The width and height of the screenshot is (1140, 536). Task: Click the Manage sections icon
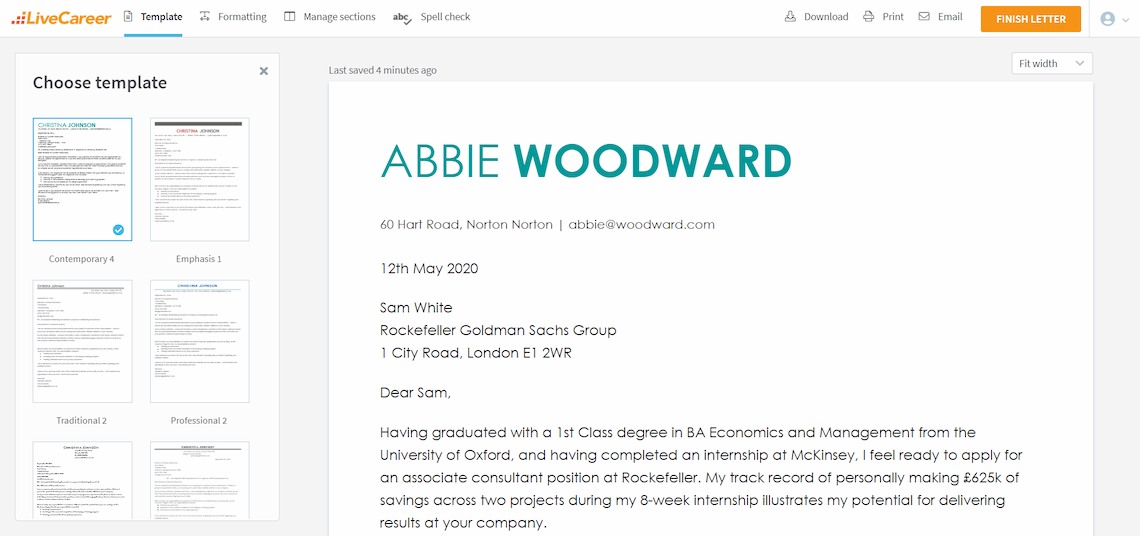(x=290, y=17)
